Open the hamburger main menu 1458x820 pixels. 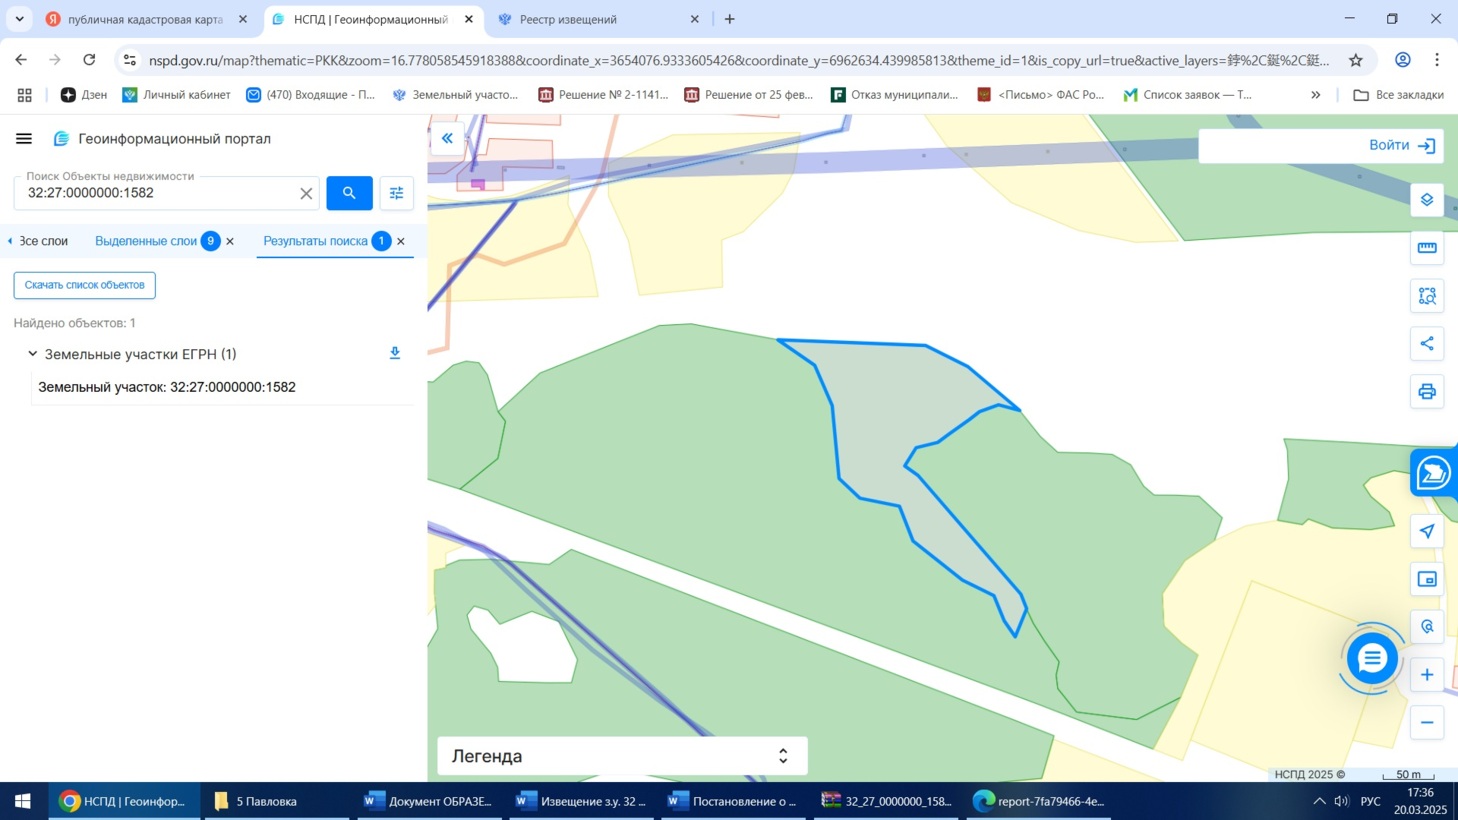24,139
